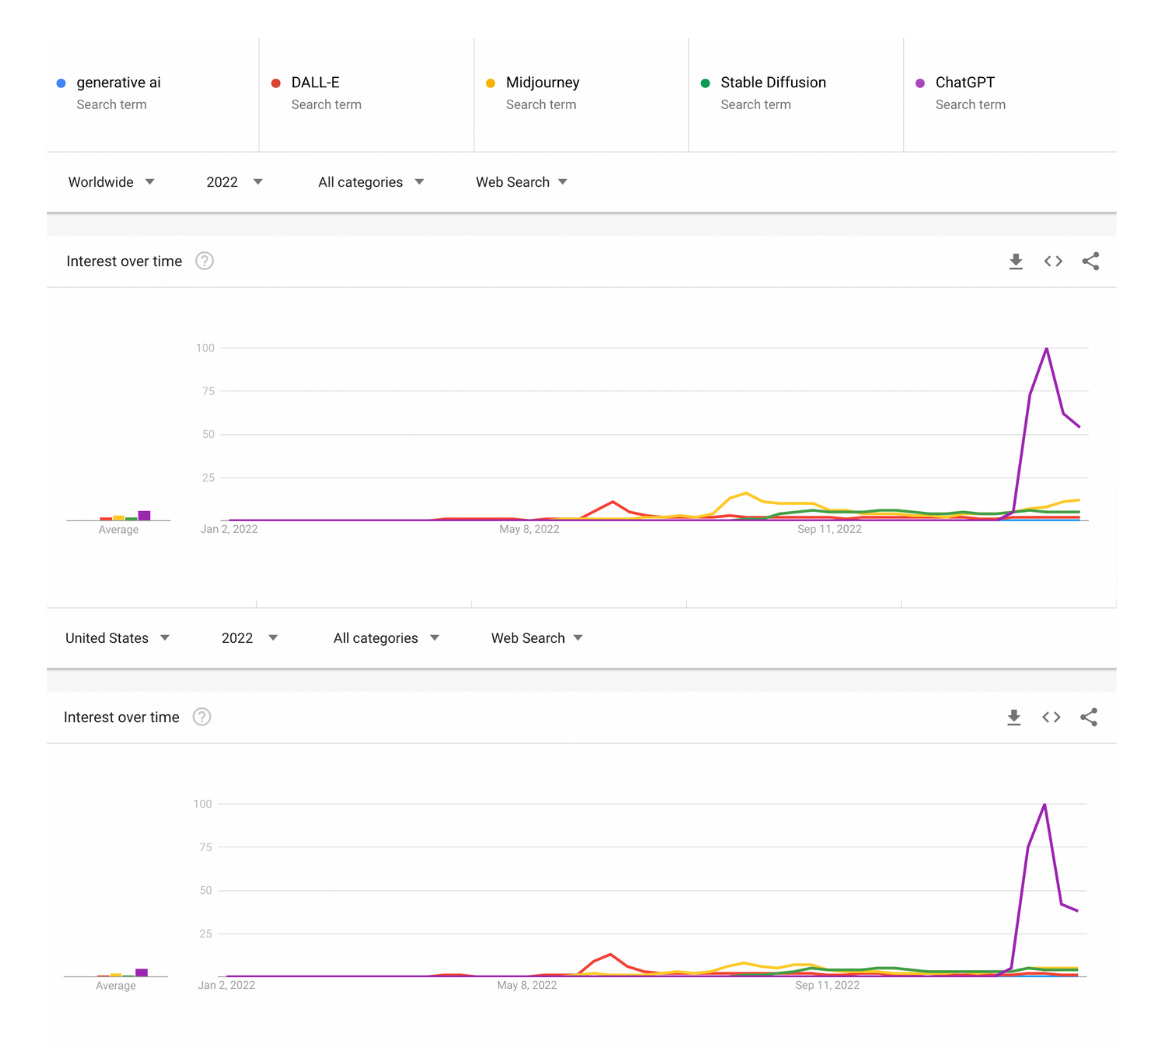The image size is (1164, 1047).
Task: Open embed code for the United States chart
Action: [1051, 717]
